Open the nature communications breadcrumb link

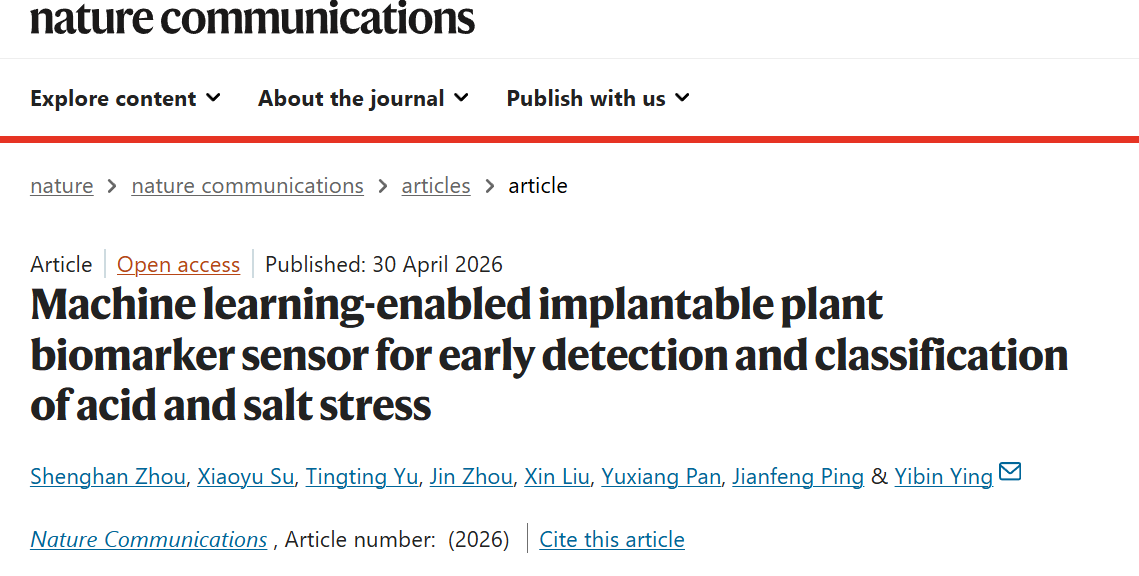pyautogui.click(x=248, y=186)
